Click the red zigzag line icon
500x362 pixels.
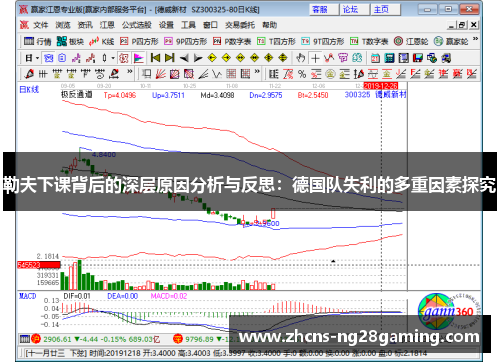(329, 58)
